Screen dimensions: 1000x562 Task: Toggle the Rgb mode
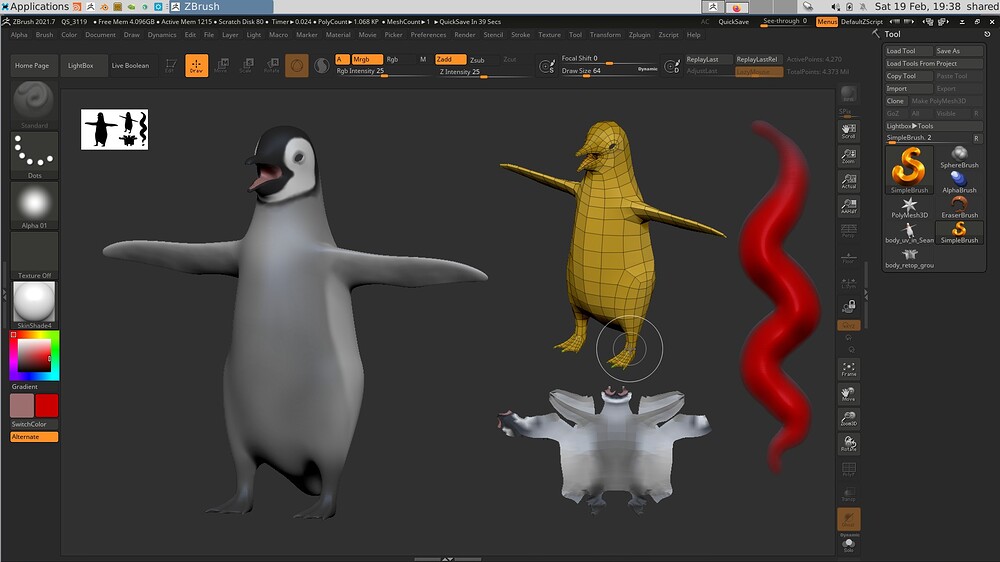point(393,59)
